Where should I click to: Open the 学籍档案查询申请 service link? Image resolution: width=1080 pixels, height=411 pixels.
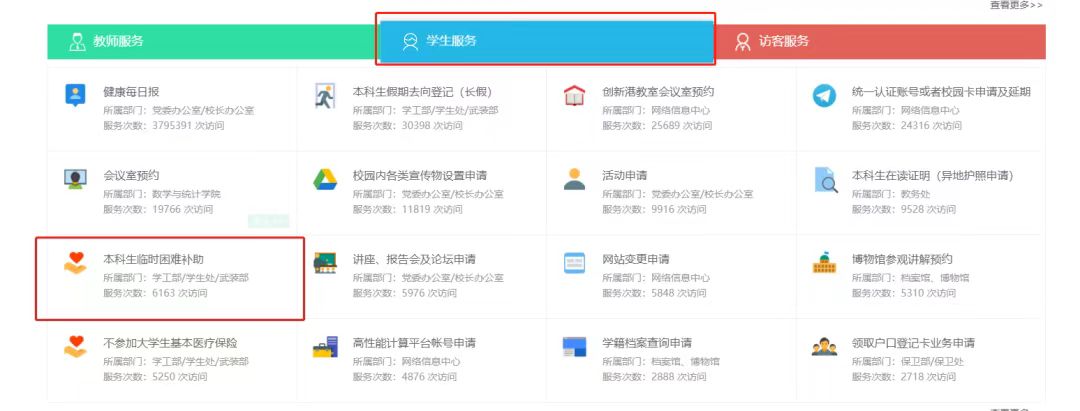point(647,343)
